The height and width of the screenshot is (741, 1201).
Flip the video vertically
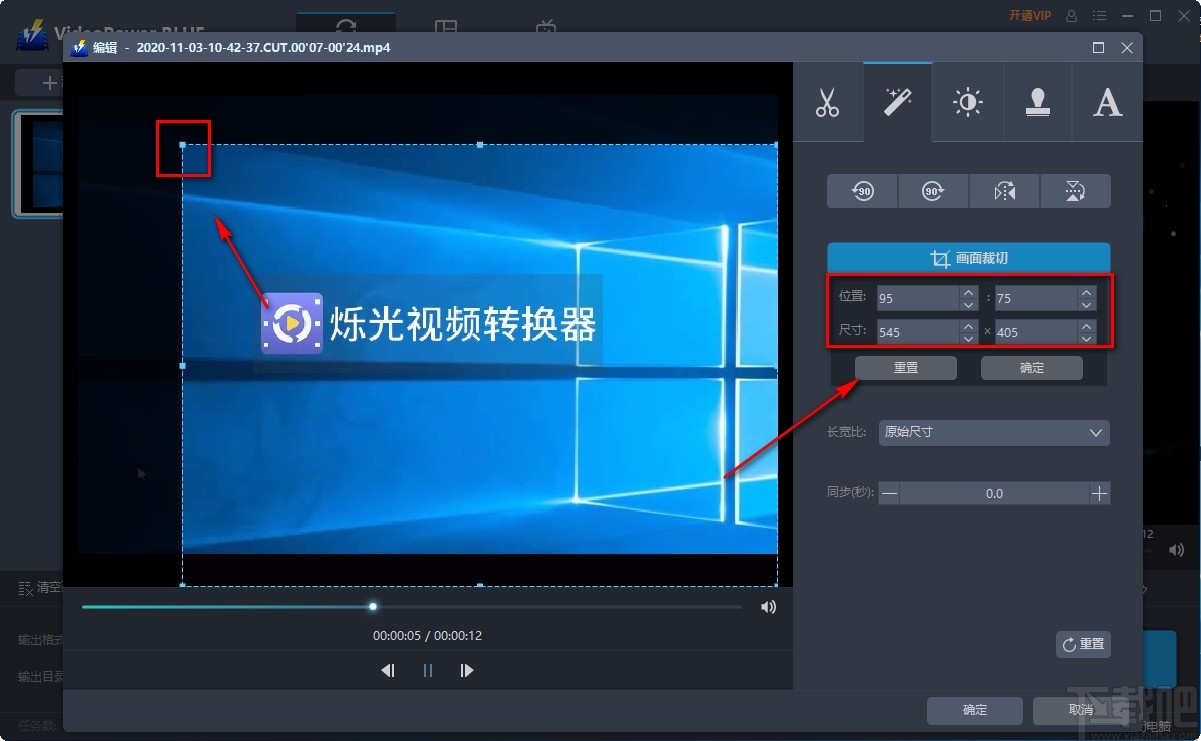click(x=1075, y=191)
